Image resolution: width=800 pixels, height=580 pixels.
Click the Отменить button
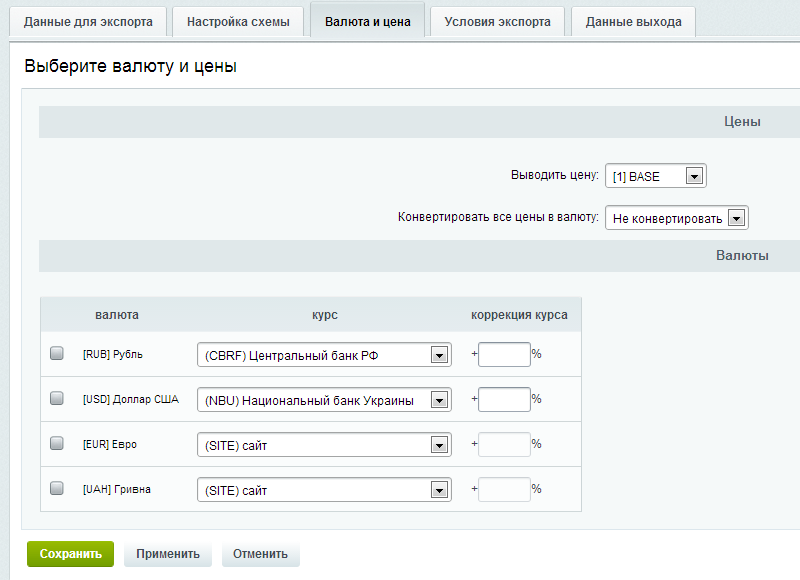tap(260, 553)
